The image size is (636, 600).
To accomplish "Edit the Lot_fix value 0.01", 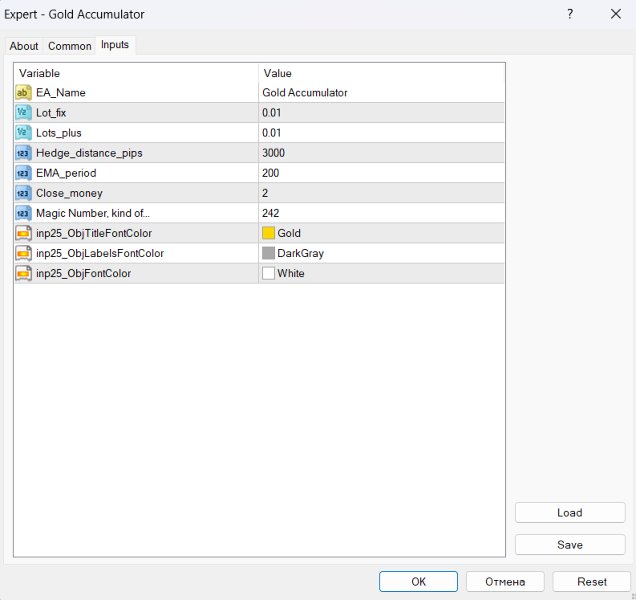I will pyautogui.click(x=381, y=112).
